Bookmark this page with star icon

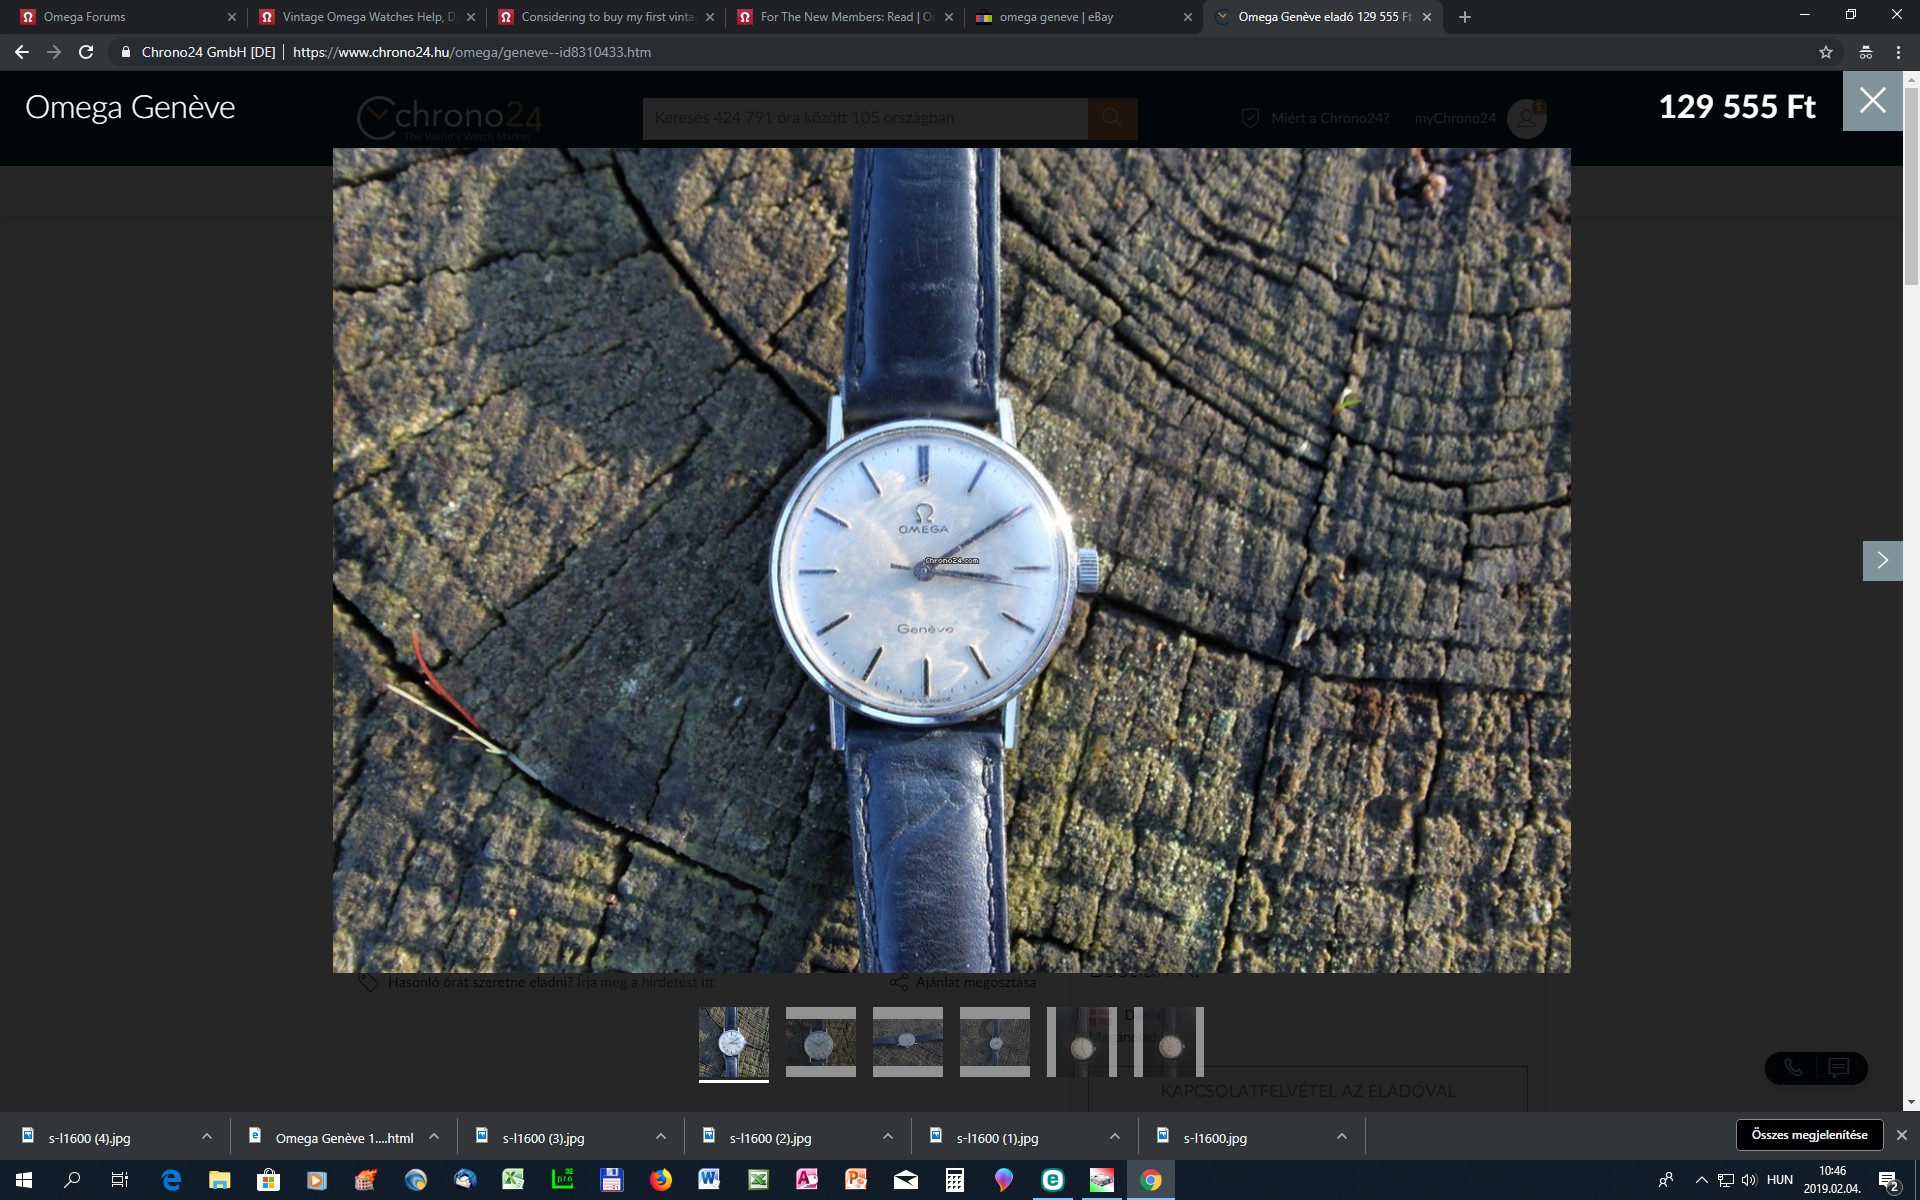1826,52
